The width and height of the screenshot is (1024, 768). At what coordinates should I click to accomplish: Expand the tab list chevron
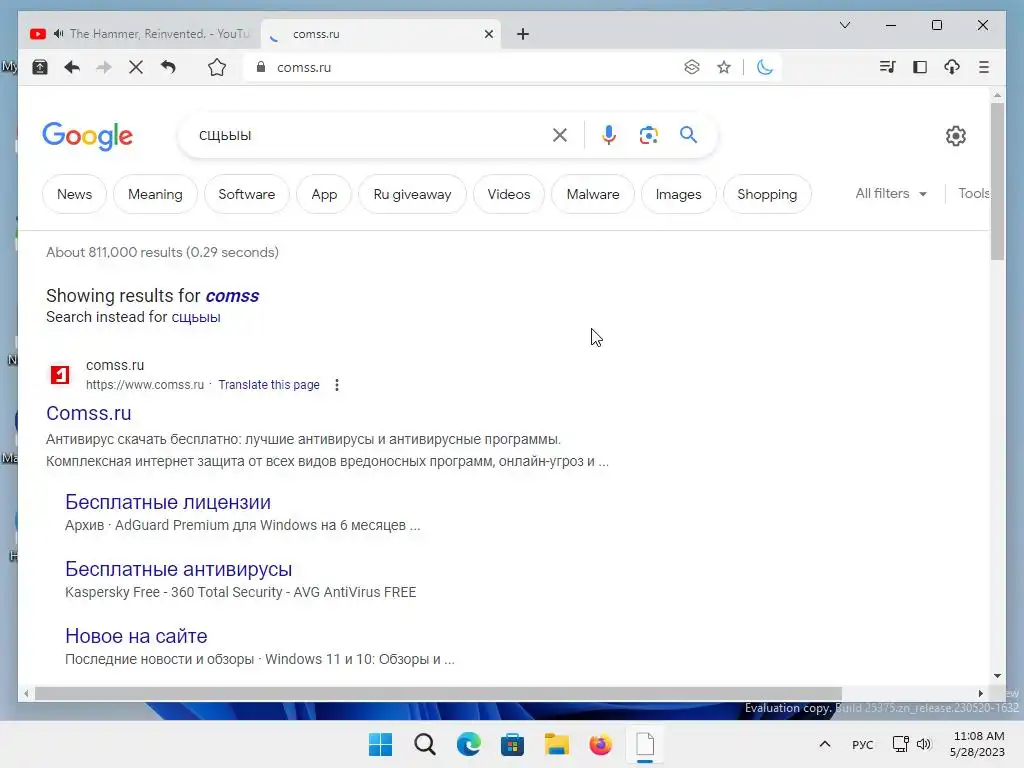coord(844,25)
